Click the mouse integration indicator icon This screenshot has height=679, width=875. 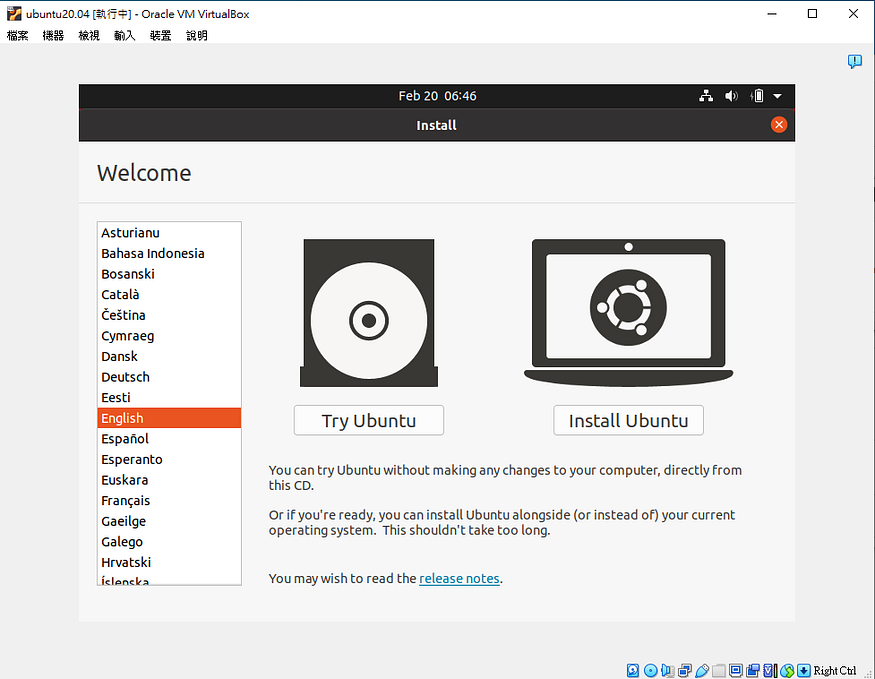[x=787, y=670]
